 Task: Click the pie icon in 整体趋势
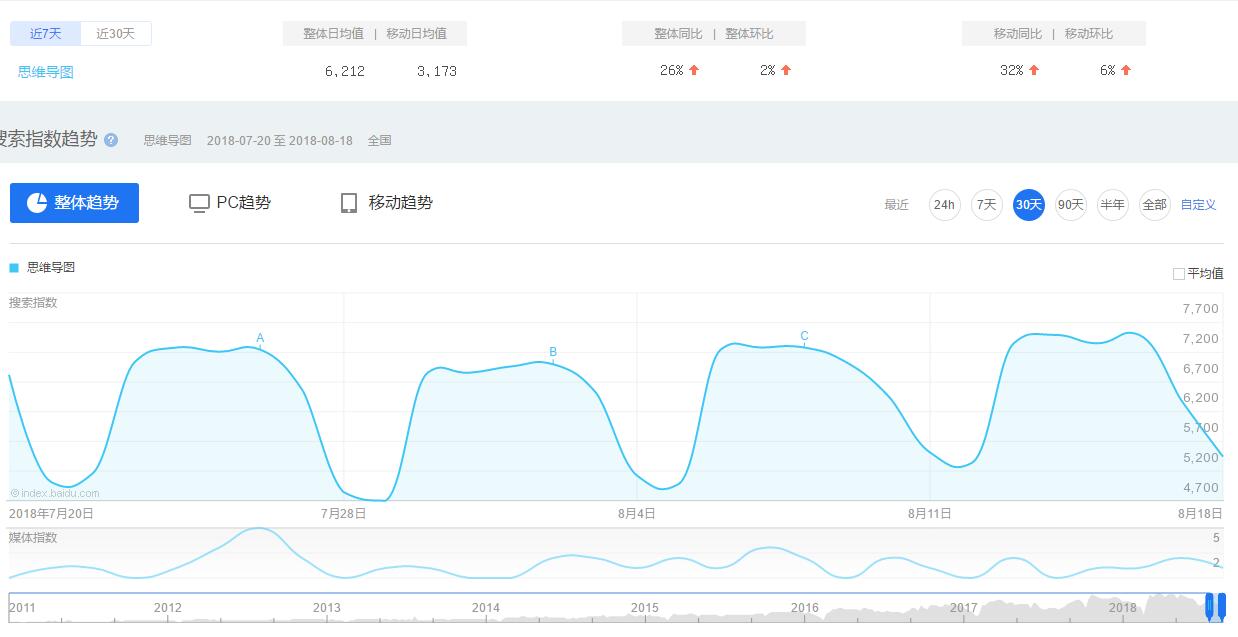coord(37,203)
